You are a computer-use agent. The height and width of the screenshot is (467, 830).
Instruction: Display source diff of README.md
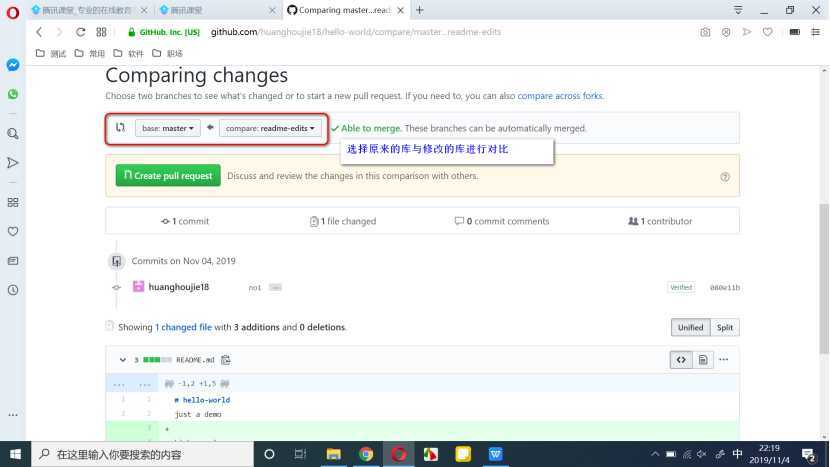click(681, 360)
